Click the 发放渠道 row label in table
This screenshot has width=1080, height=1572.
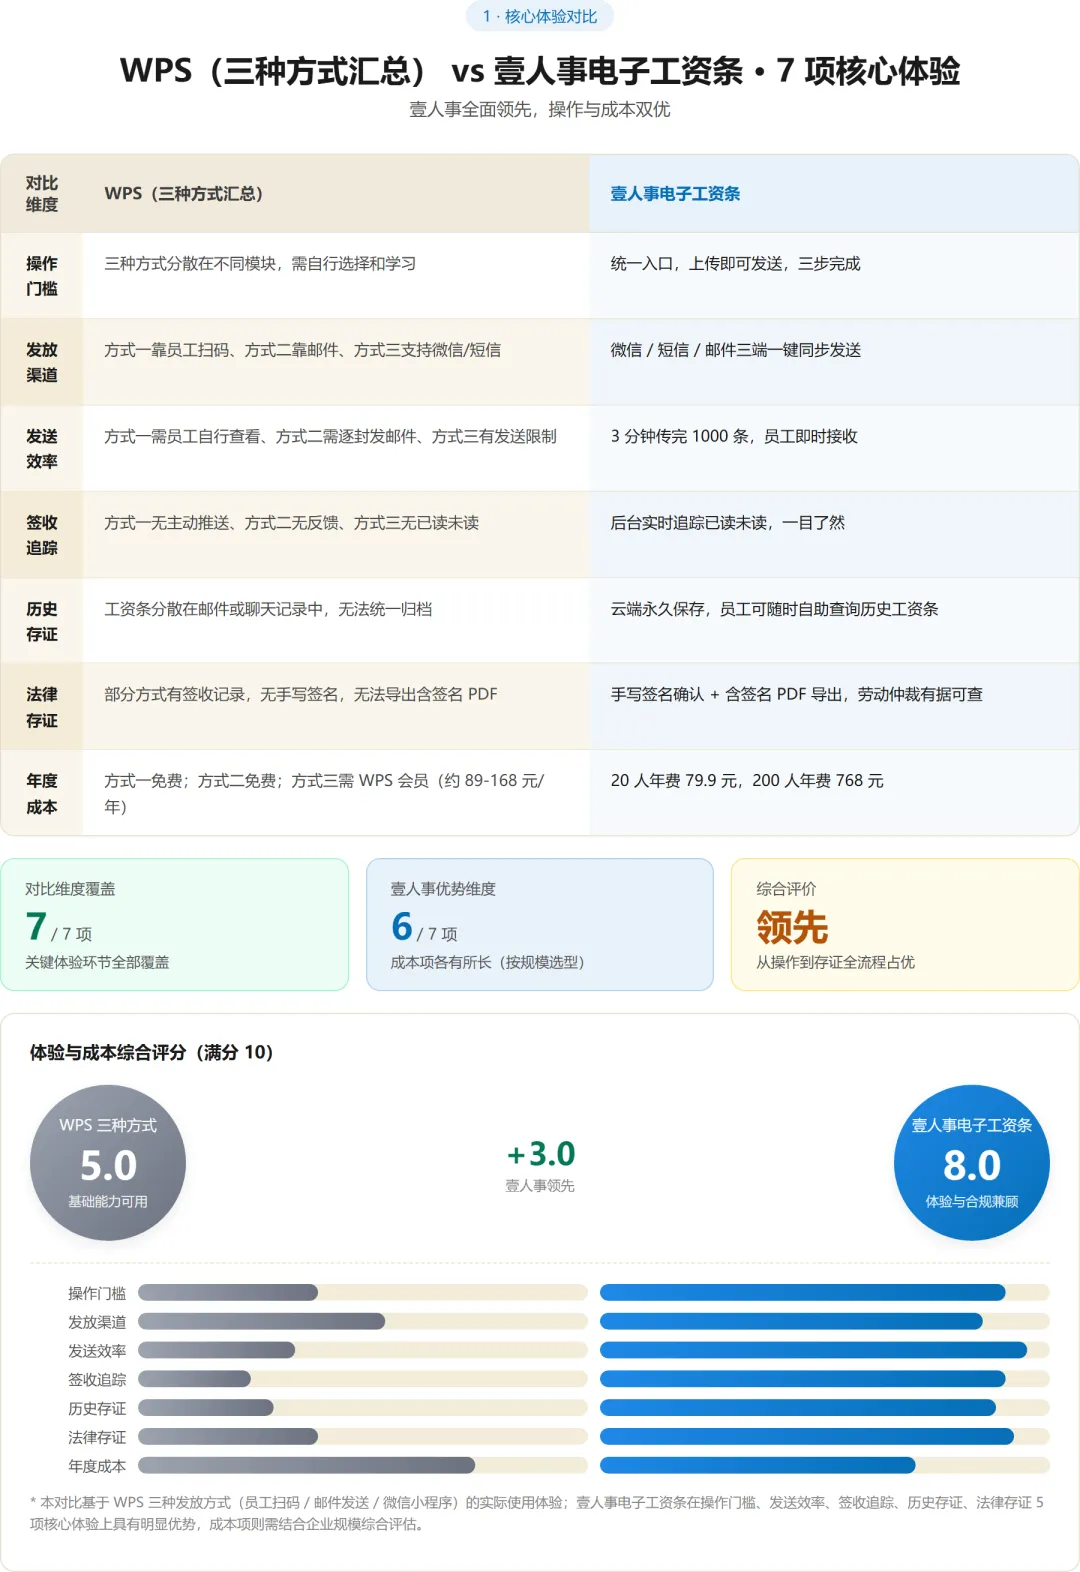[42, 362]
